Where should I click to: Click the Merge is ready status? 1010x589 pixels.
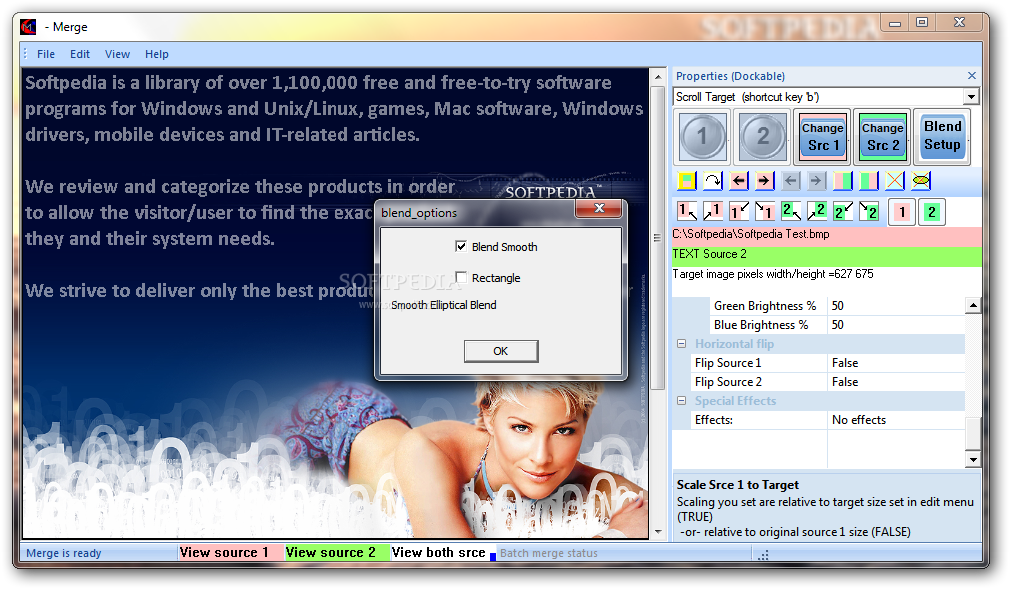pyautogui.click(x=64, y=553)
